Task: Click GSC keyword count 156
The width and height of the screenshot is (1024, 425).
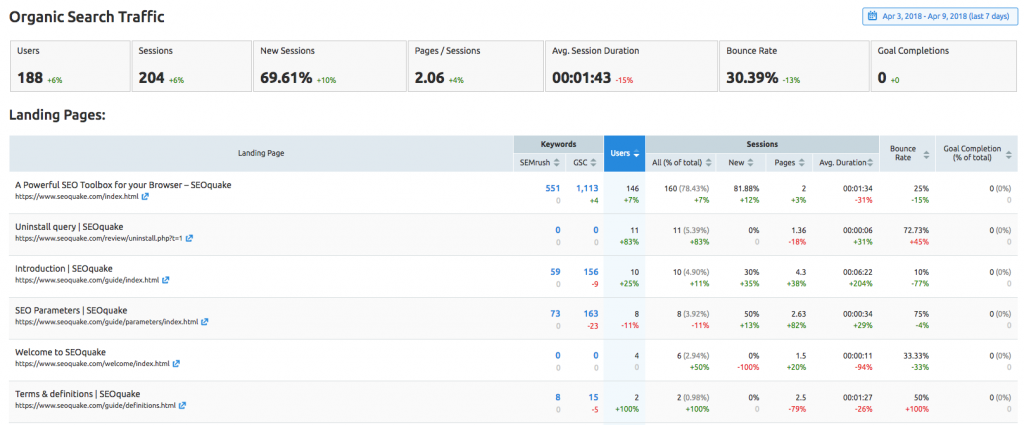Action: click(x=592, y=272)
